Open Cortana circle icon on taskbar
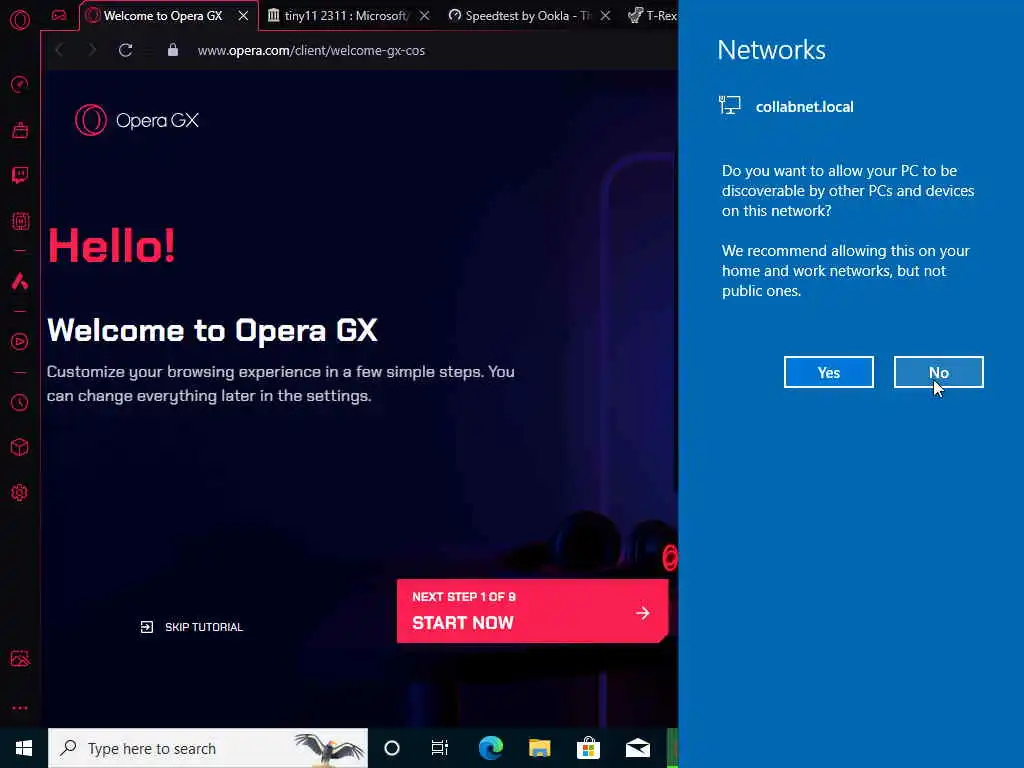The height and width of the screenshot is (768, 1024). click(x=392, y=748)
